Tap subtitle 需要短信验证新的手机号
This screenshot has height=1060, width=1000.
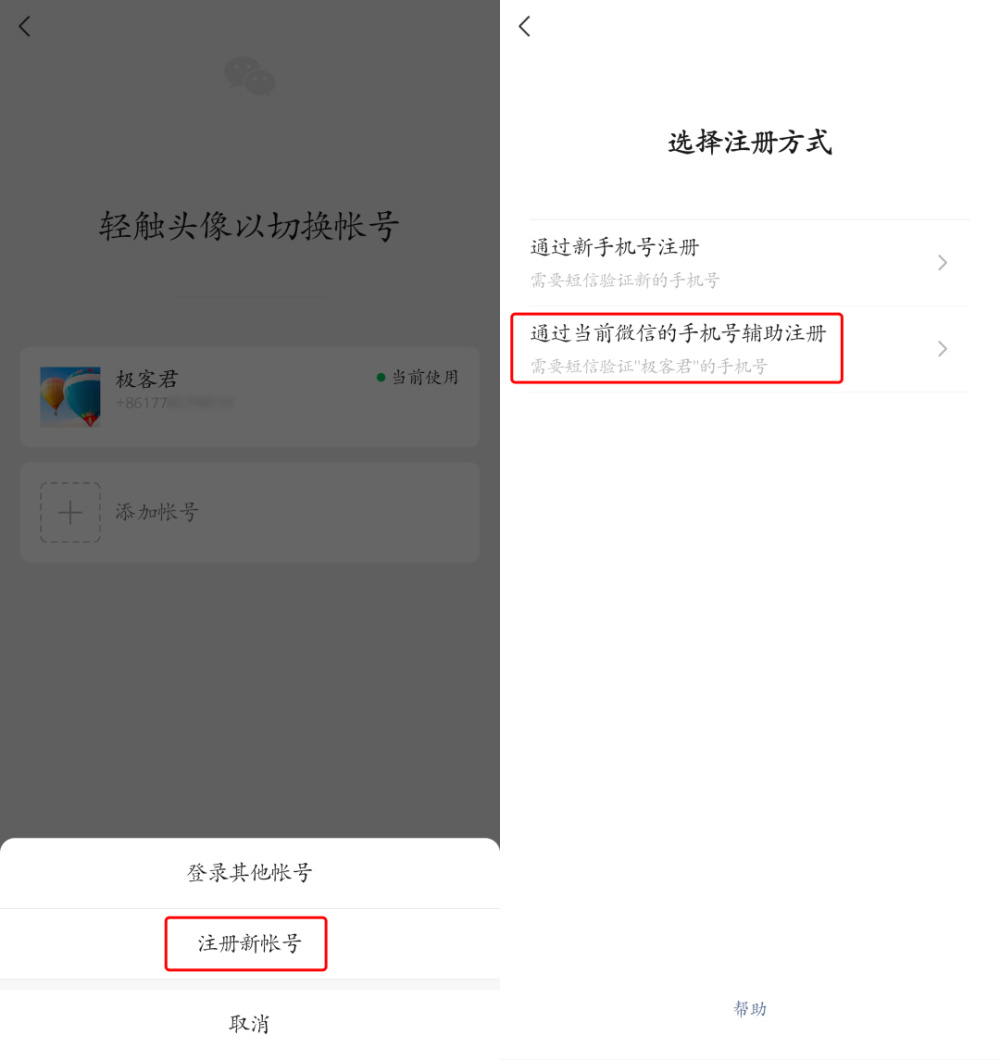(625, 280)
